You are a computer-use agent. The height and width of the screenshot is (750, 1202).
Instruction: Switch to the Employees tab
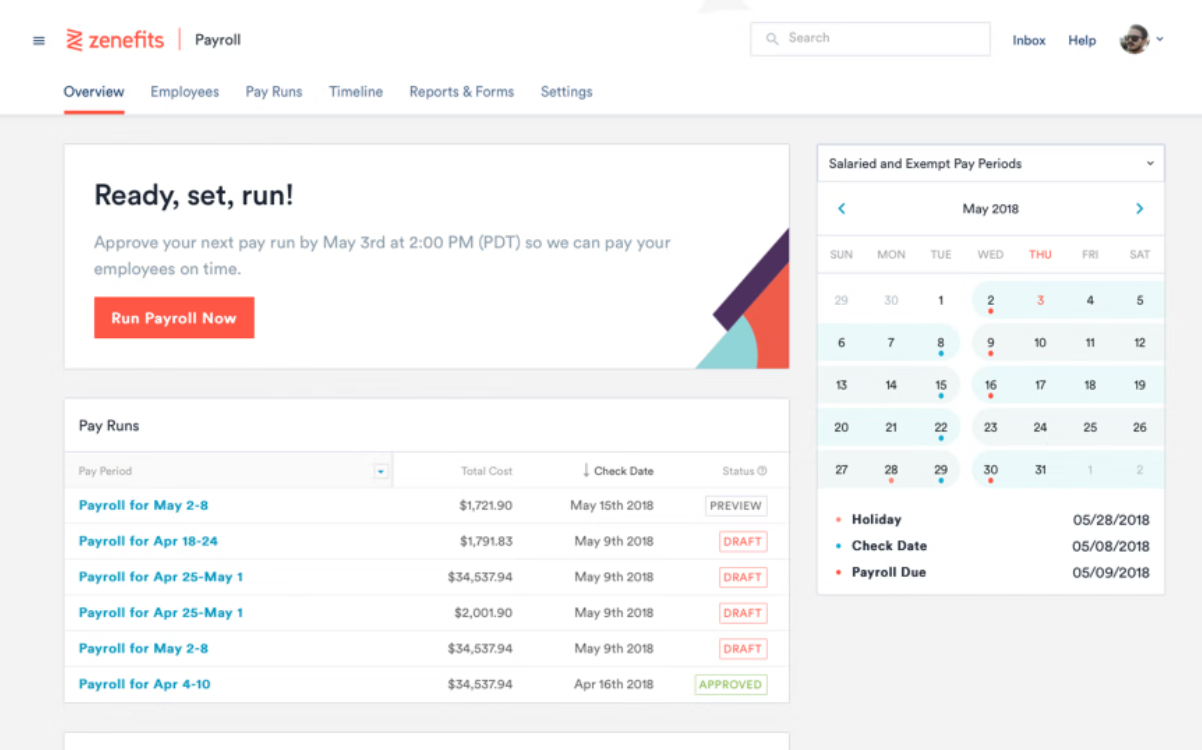pyautogui.click(x=184, y=91)
